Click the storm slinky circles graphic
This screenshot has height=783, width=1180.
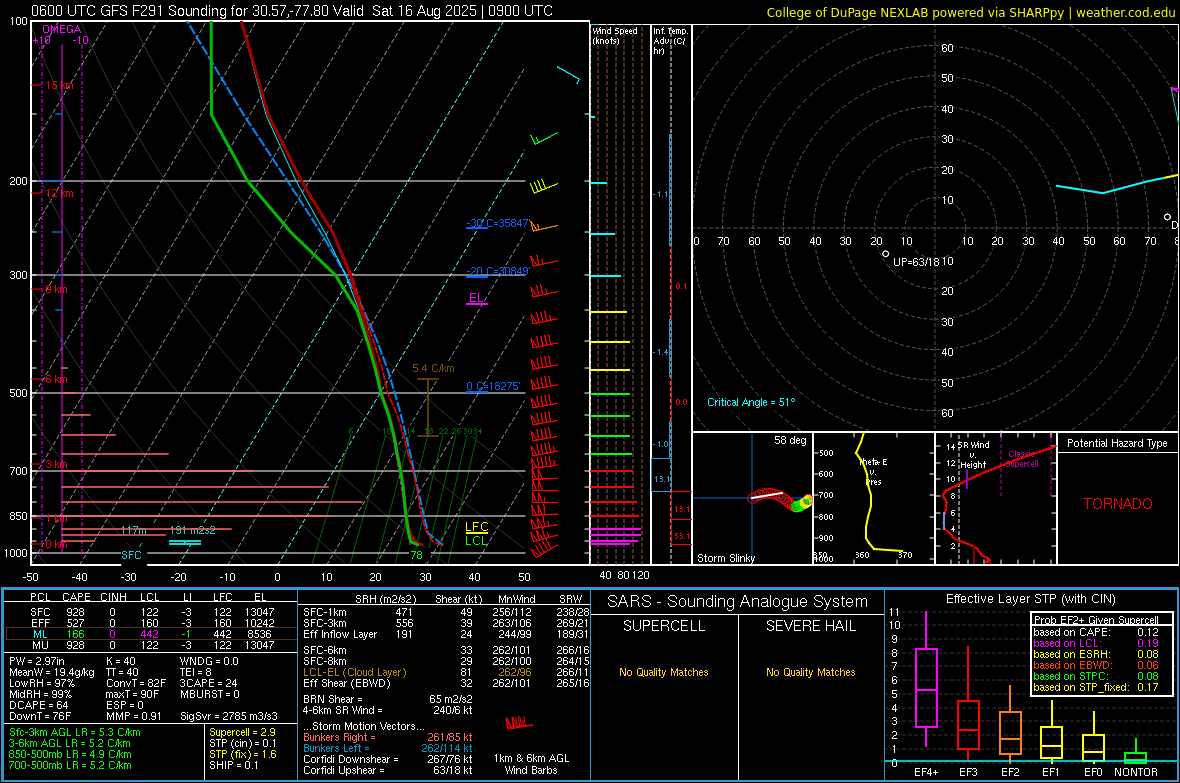coord(781,501)
